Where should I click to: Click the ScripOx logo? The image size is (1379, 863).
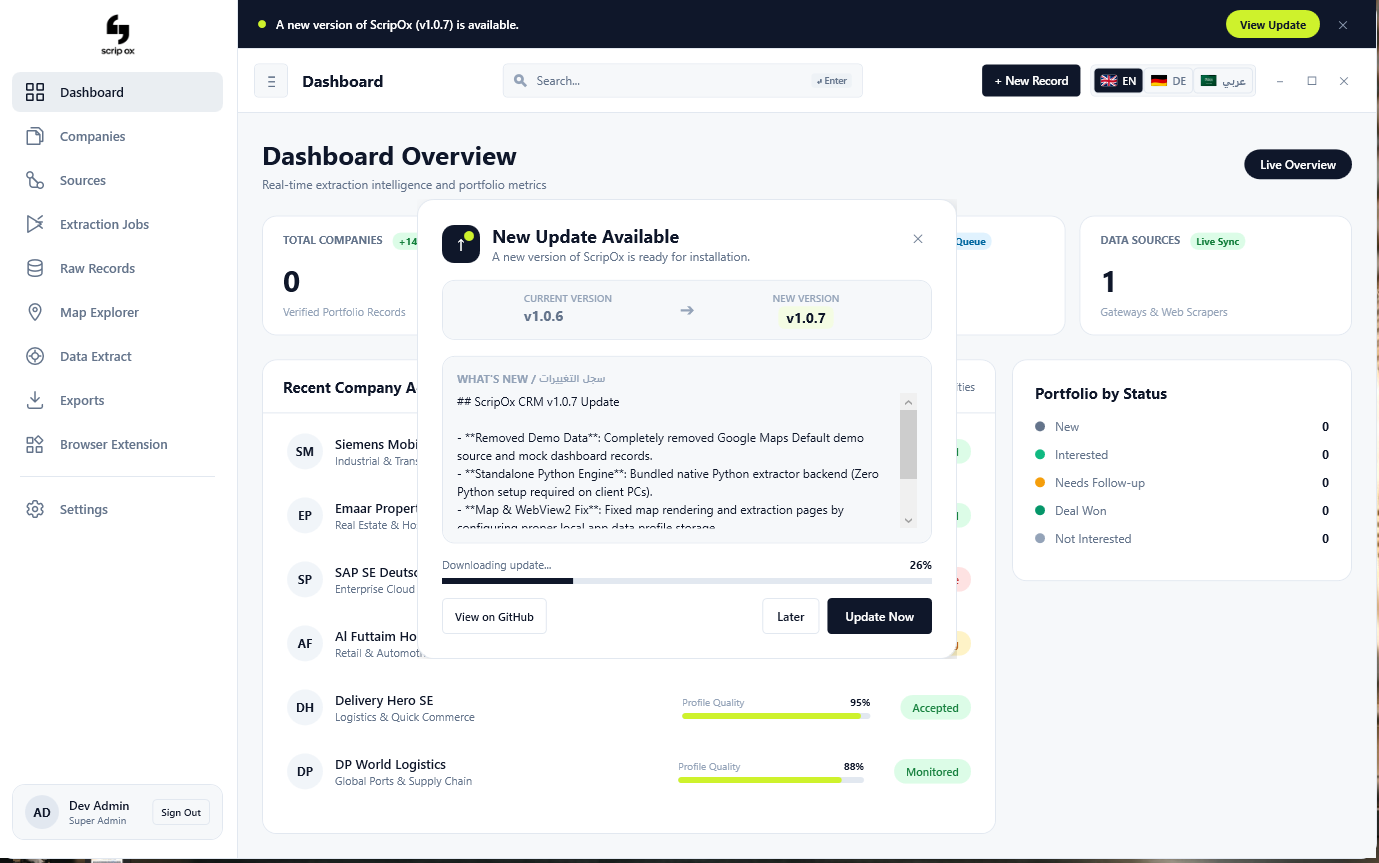click(118, 34)
